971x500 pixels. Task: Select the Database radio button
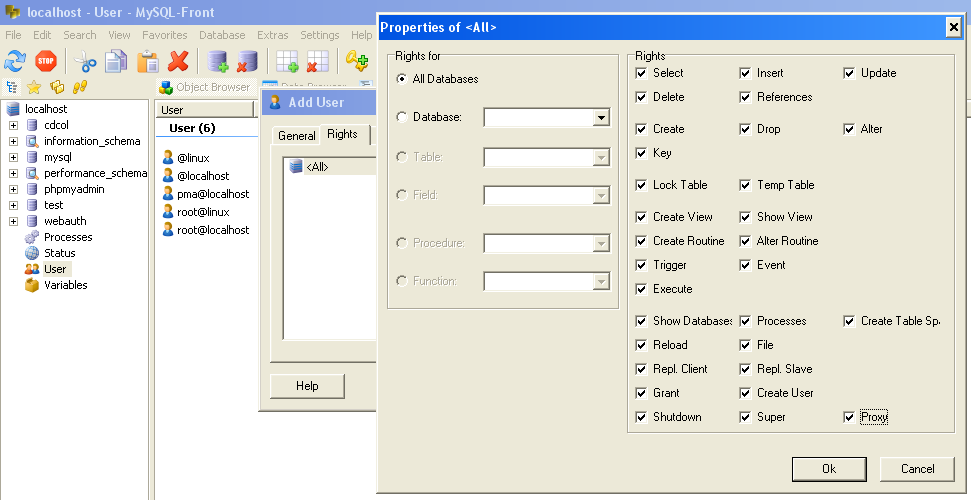pos(402,117)
